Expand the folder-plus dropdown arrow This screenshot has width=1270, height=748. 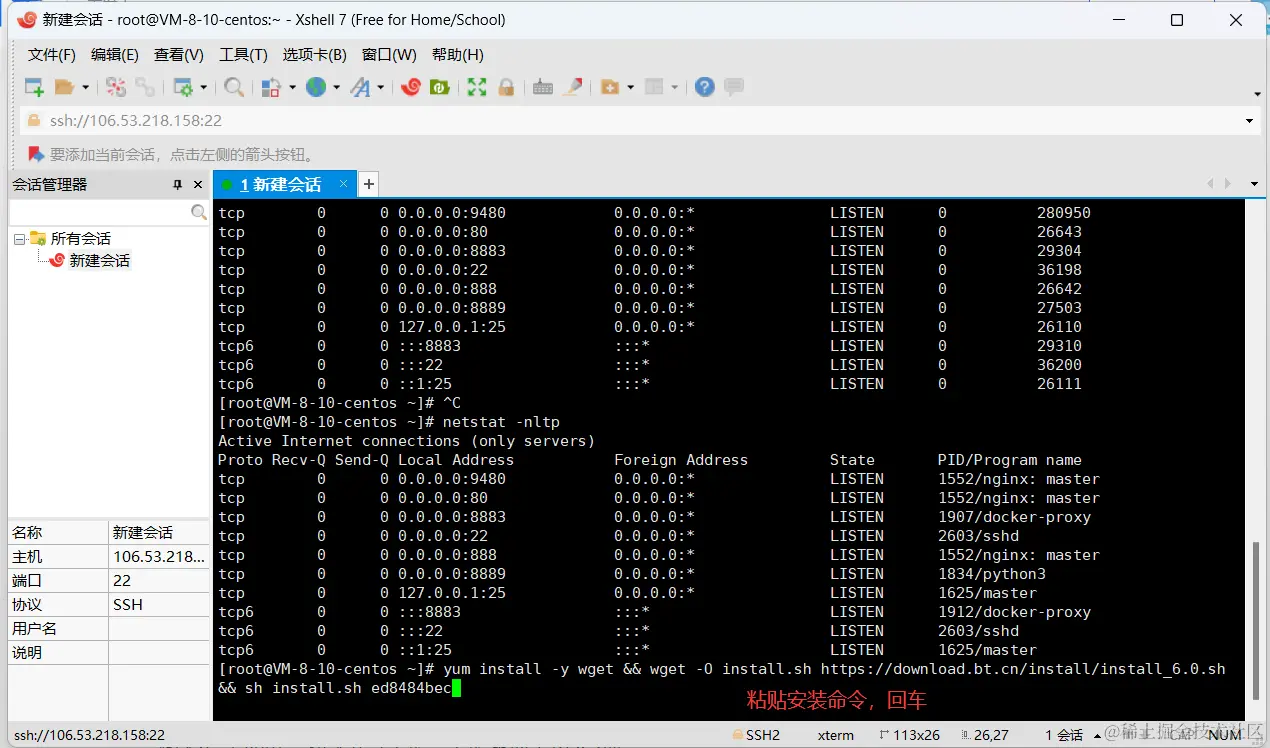point(630,88)
